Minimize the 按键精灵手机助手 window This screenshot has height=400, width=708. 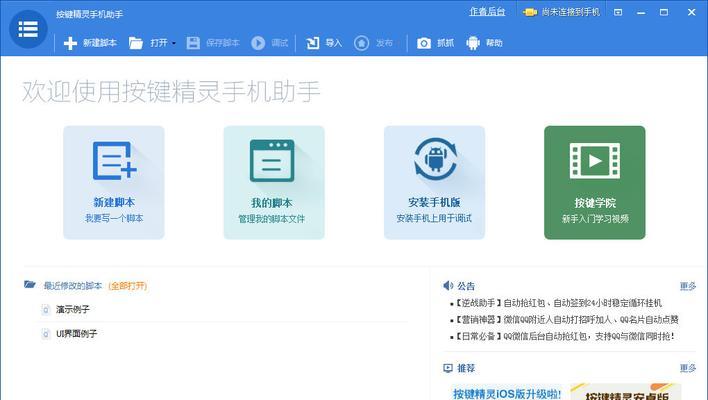pos(641,13)
